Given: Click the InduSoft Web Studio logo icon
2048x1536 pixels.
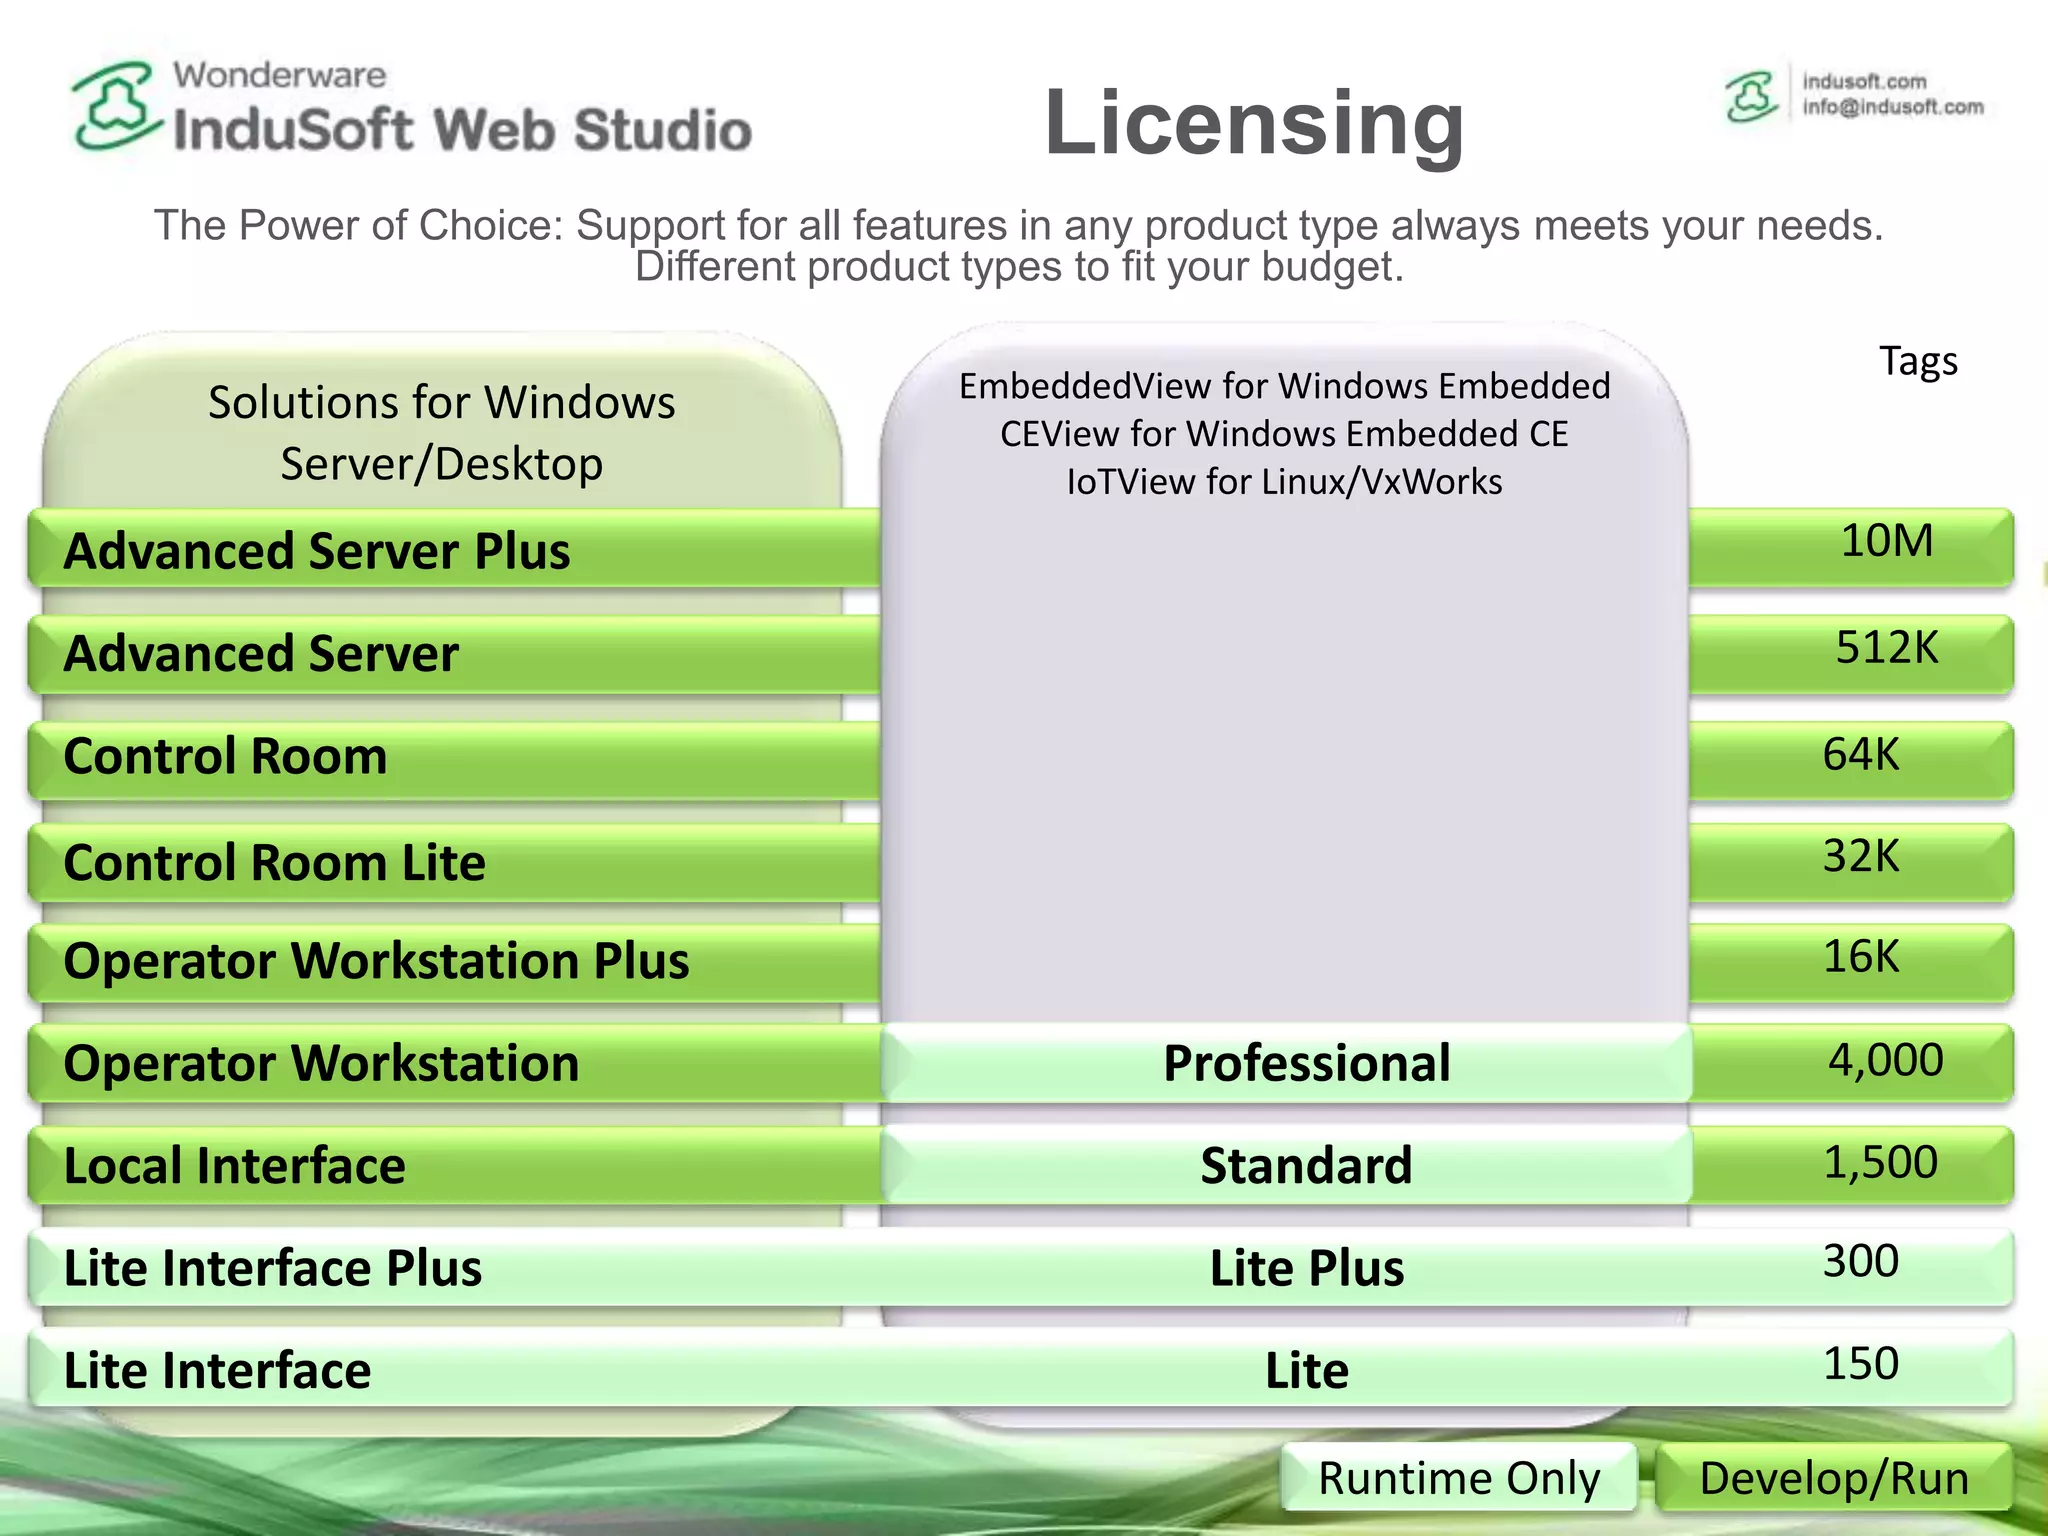Looking at the screenshot, I should click(117, 106).
